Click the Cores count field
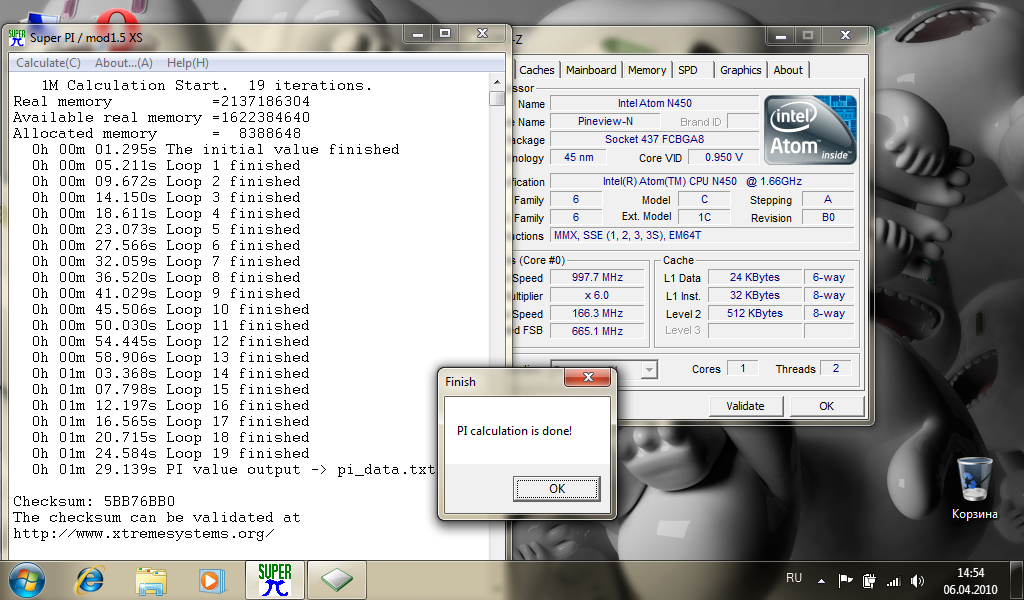1024x600 pixels. 743,368
